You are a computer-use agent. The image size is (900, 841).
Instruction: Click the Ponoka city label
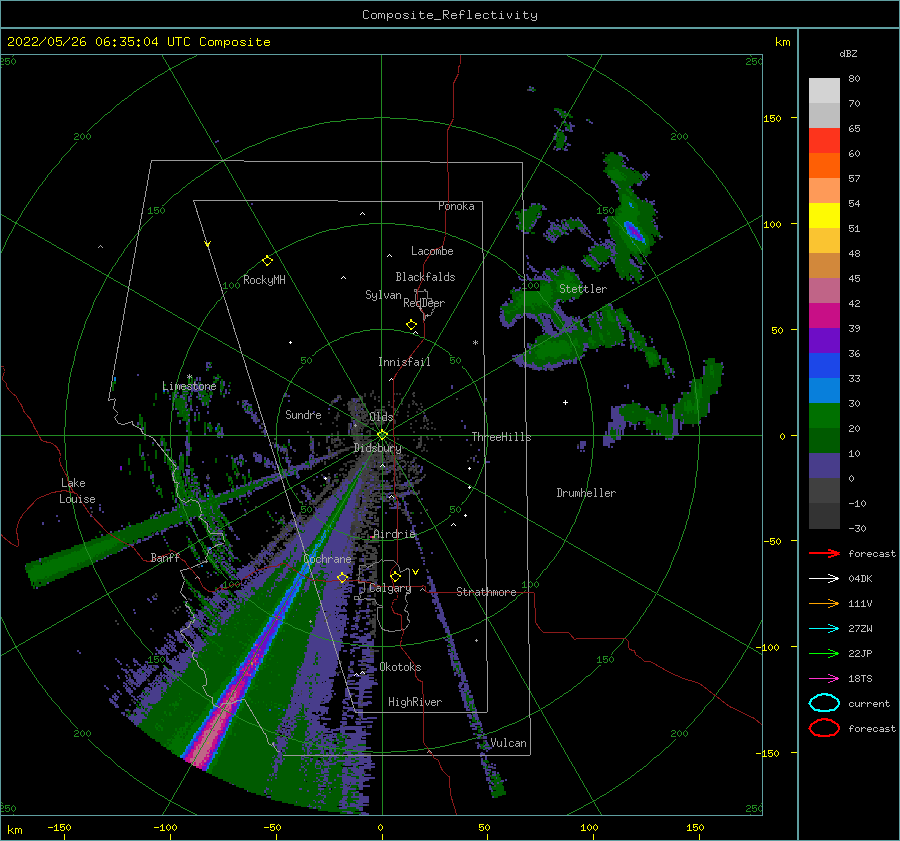pos(456,206)
